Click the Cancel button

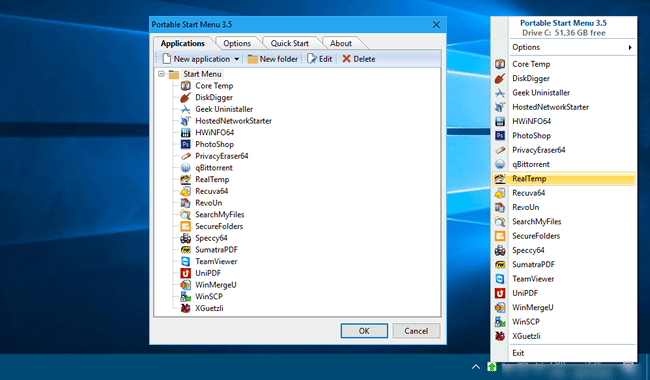click(416, 331)
